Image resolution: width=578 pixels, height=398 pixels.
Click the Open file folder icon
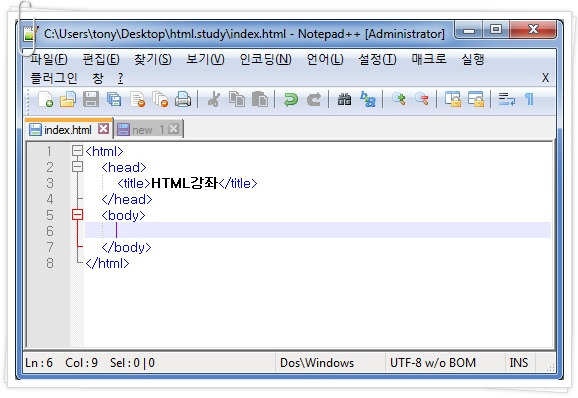point(68,99)
